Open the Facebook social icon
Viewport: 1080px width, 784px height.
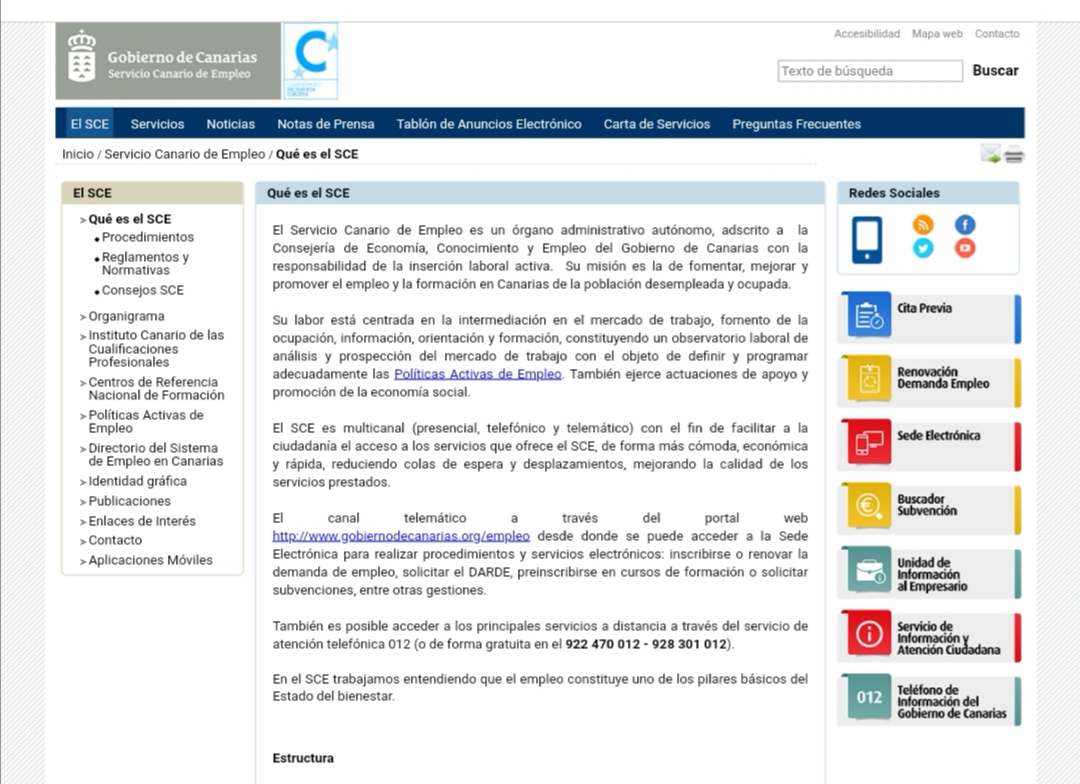tap(965, 225)
